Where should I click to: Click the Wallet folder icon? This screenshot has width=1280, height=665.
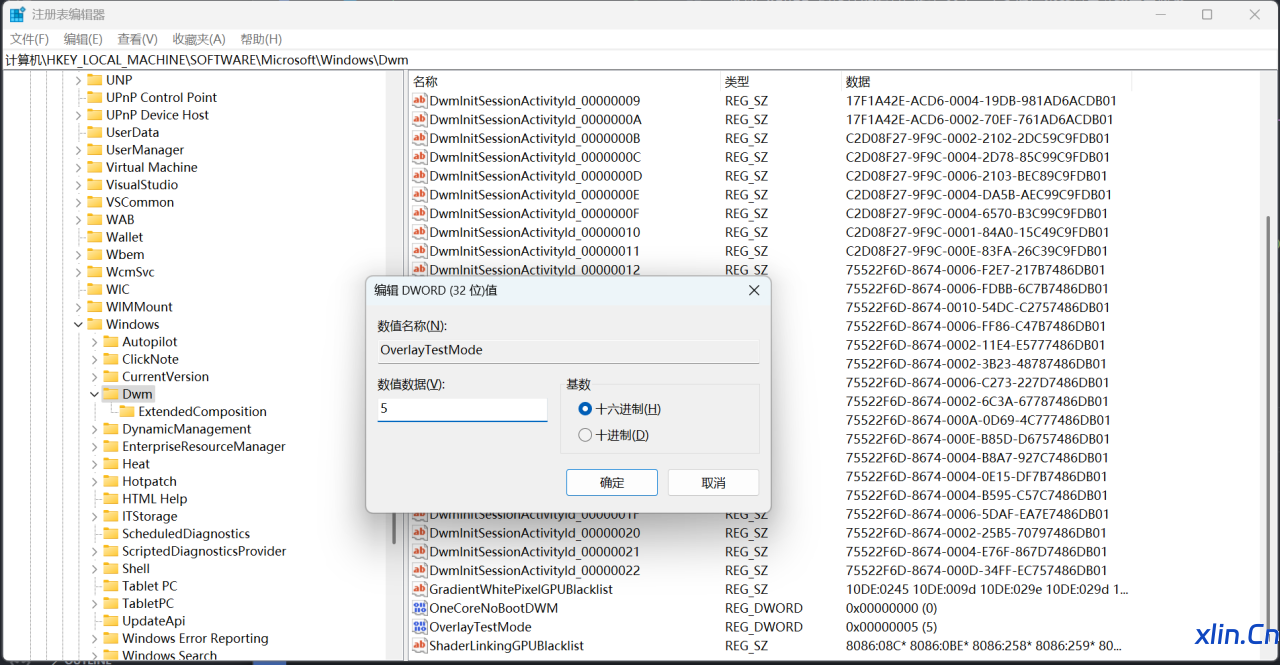[95, 237]
